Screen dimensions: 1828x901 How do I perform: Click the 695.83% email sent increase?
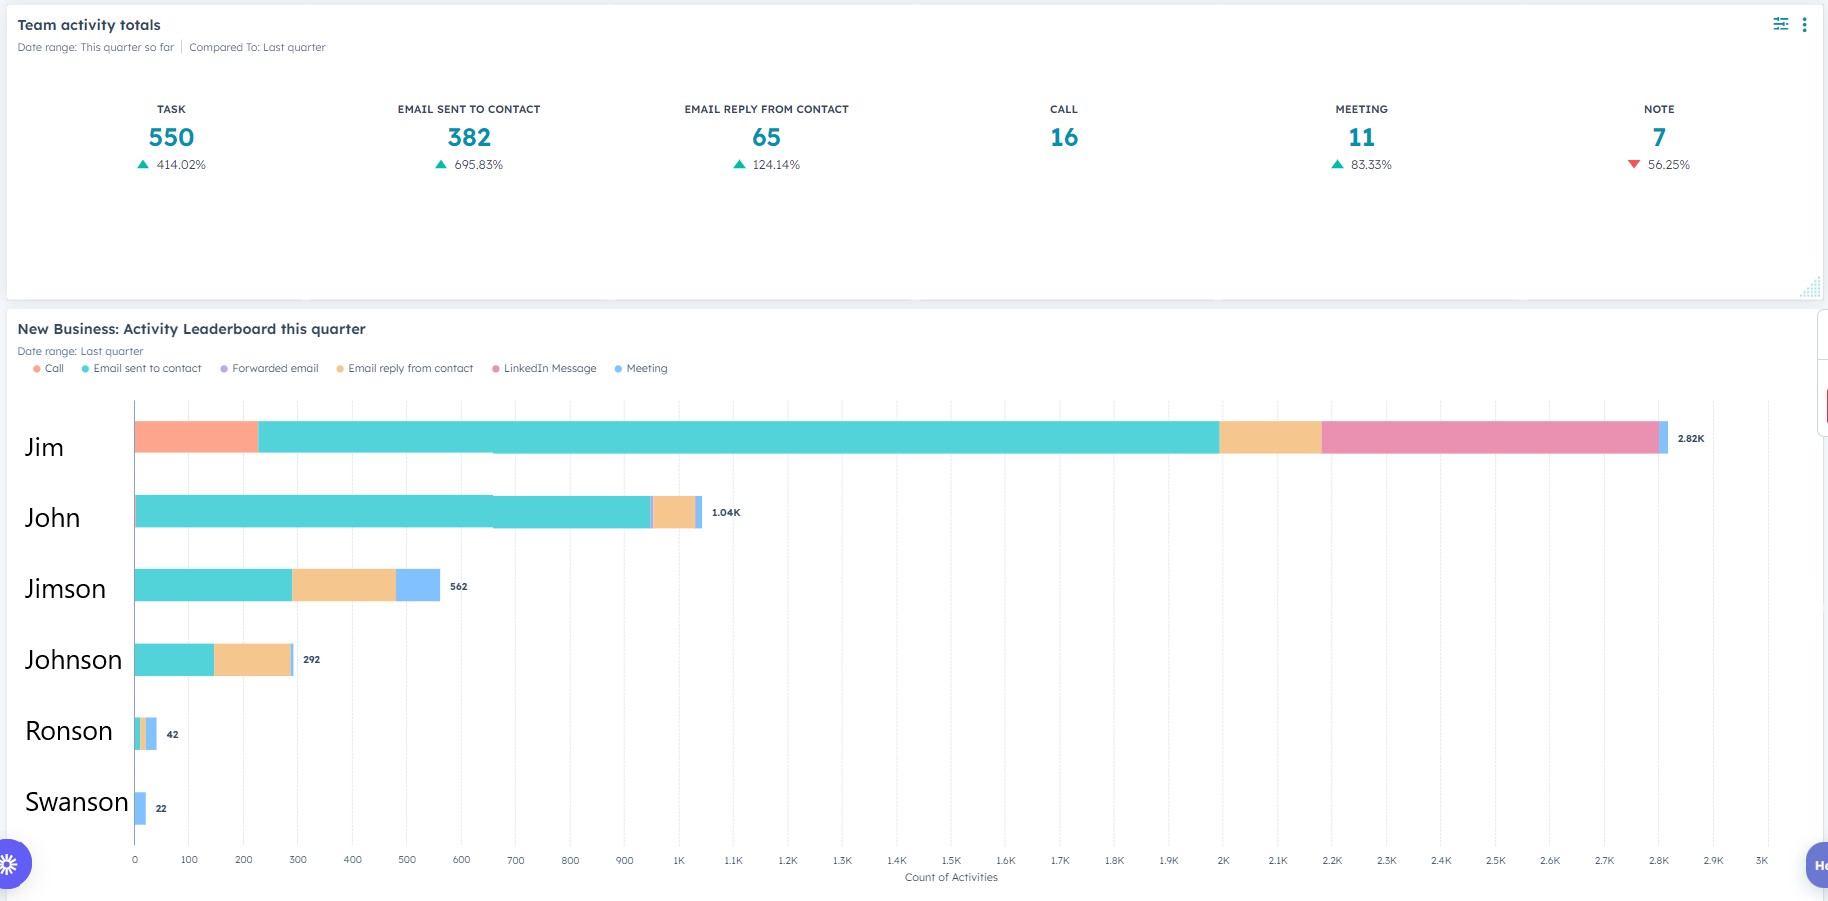pos(469,165)
